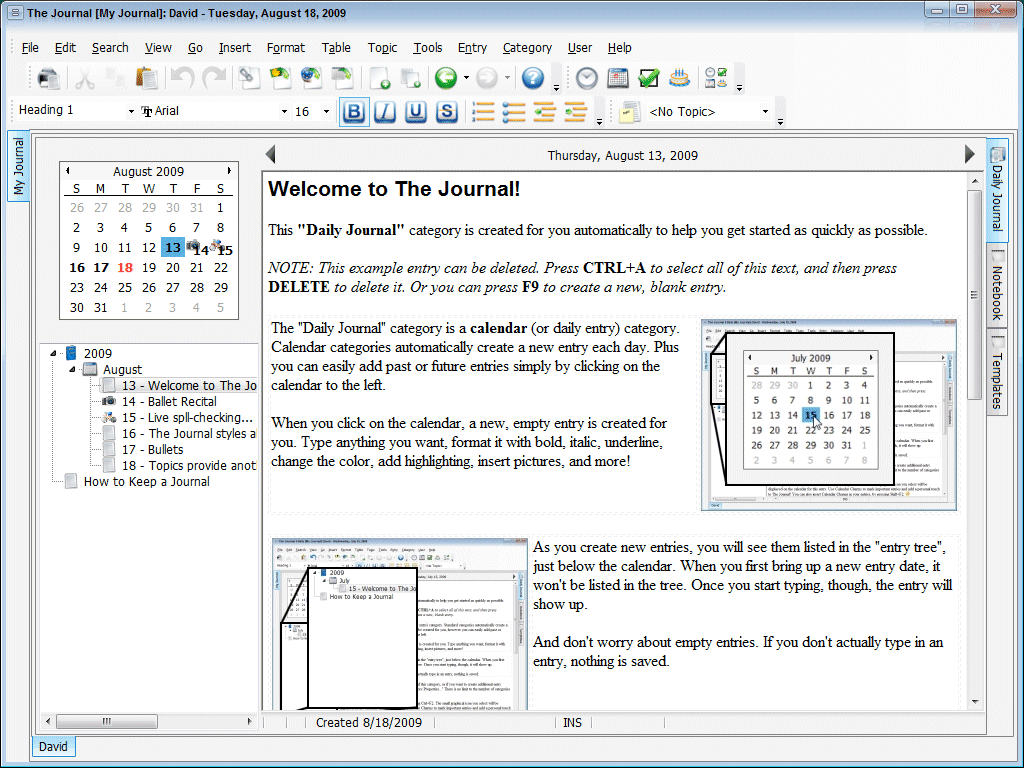
Task: Switch to the Templates tab
Action: pyautogui.click(x=997, y=372)
